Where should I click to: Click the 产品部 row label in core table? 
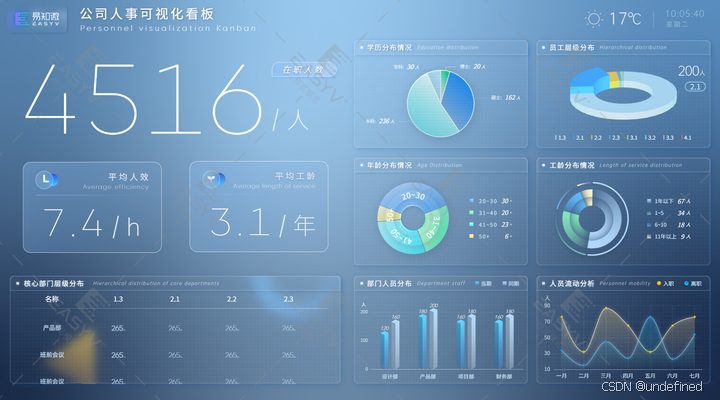click(52, 328)
